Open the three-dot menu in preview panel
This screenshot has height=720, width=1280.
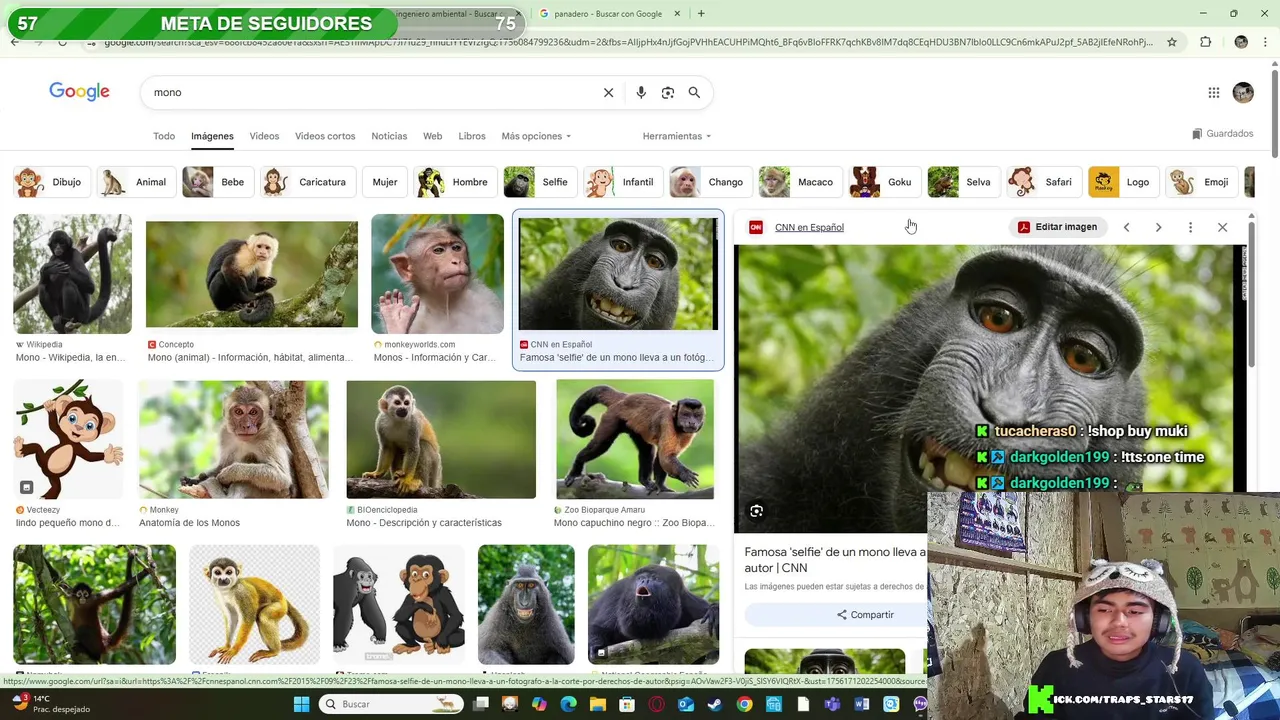pyautogui.click(x=1190, y=227)
